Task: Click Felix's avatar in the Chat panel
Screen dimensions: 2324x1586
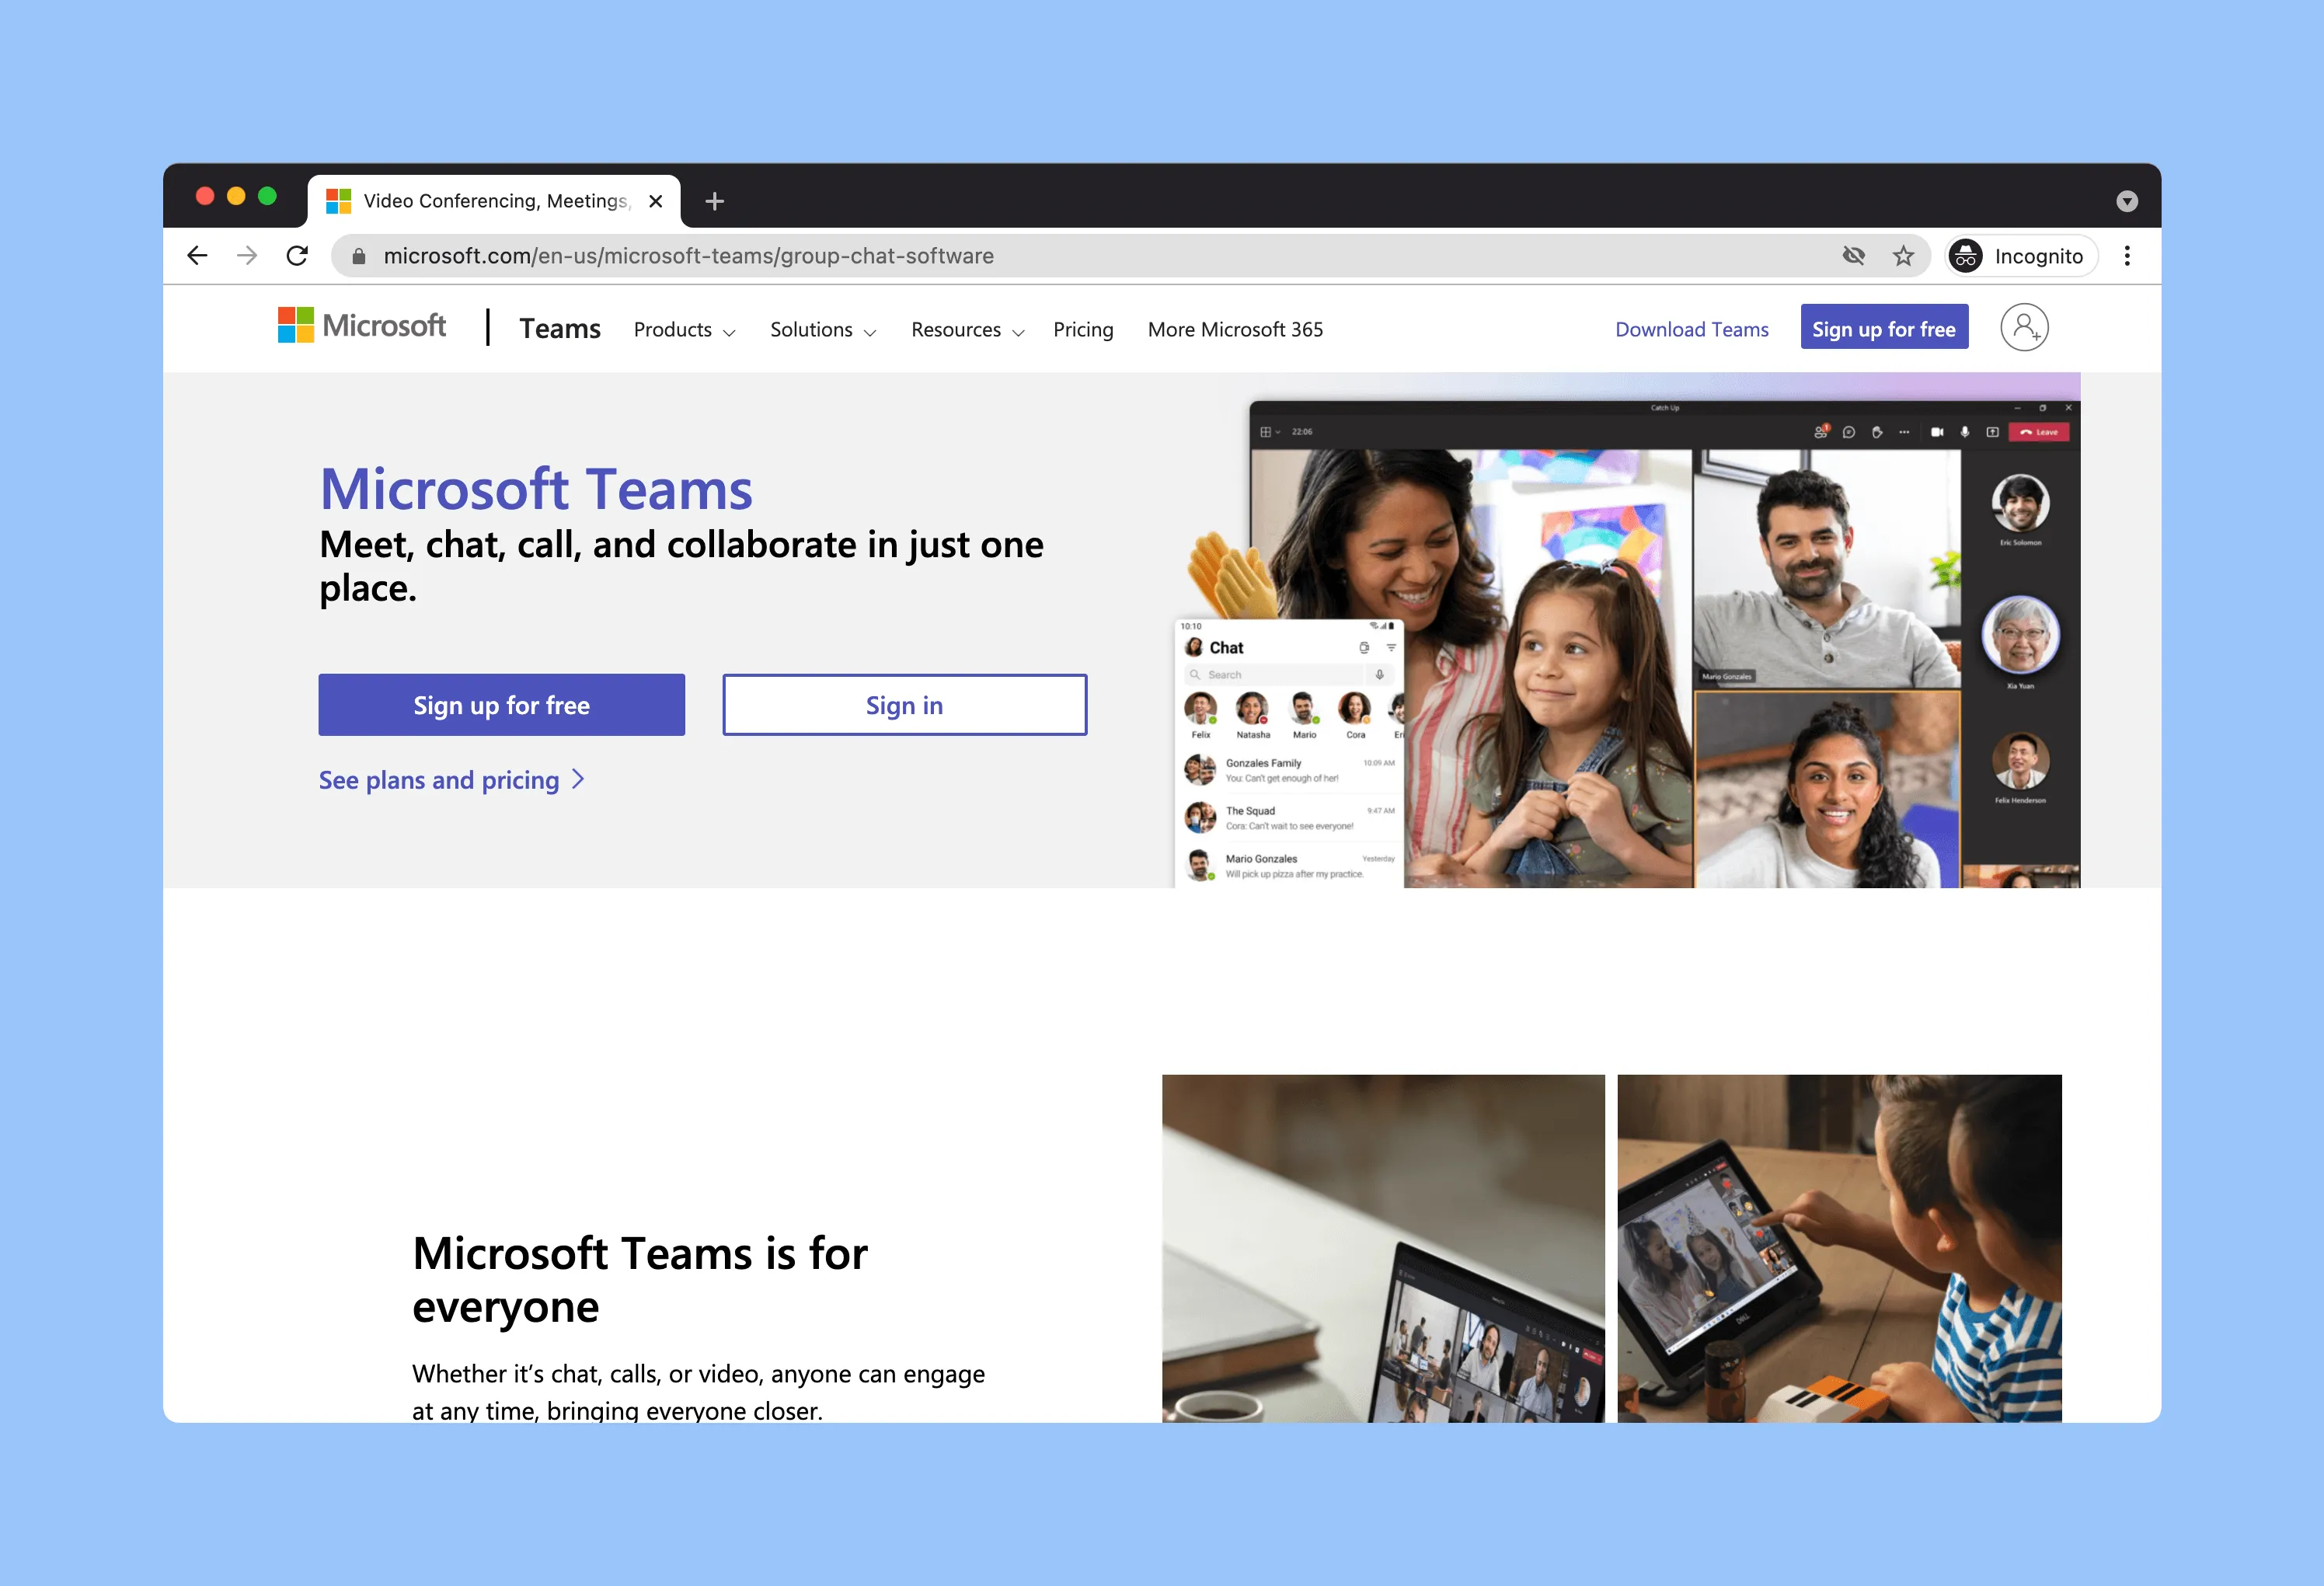Action: [x=1200, y=708]
